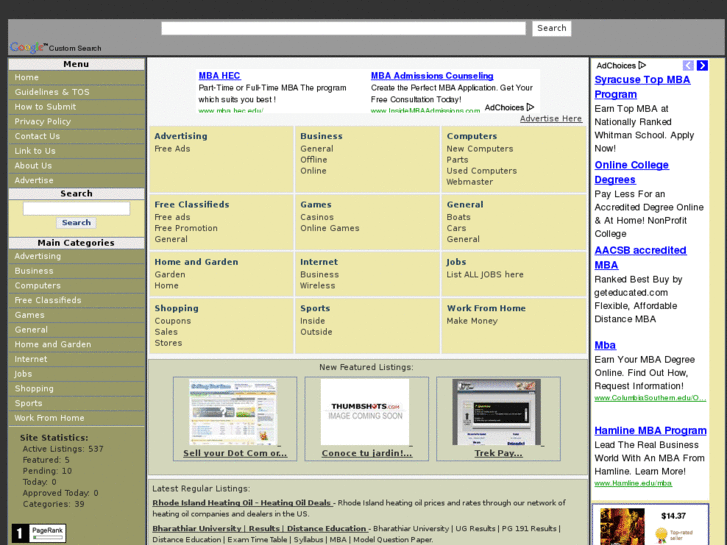Select Free Classifieds in Main Categories sidebar
Viewport: 727px width, 545px height.
[x=77, y=300]
